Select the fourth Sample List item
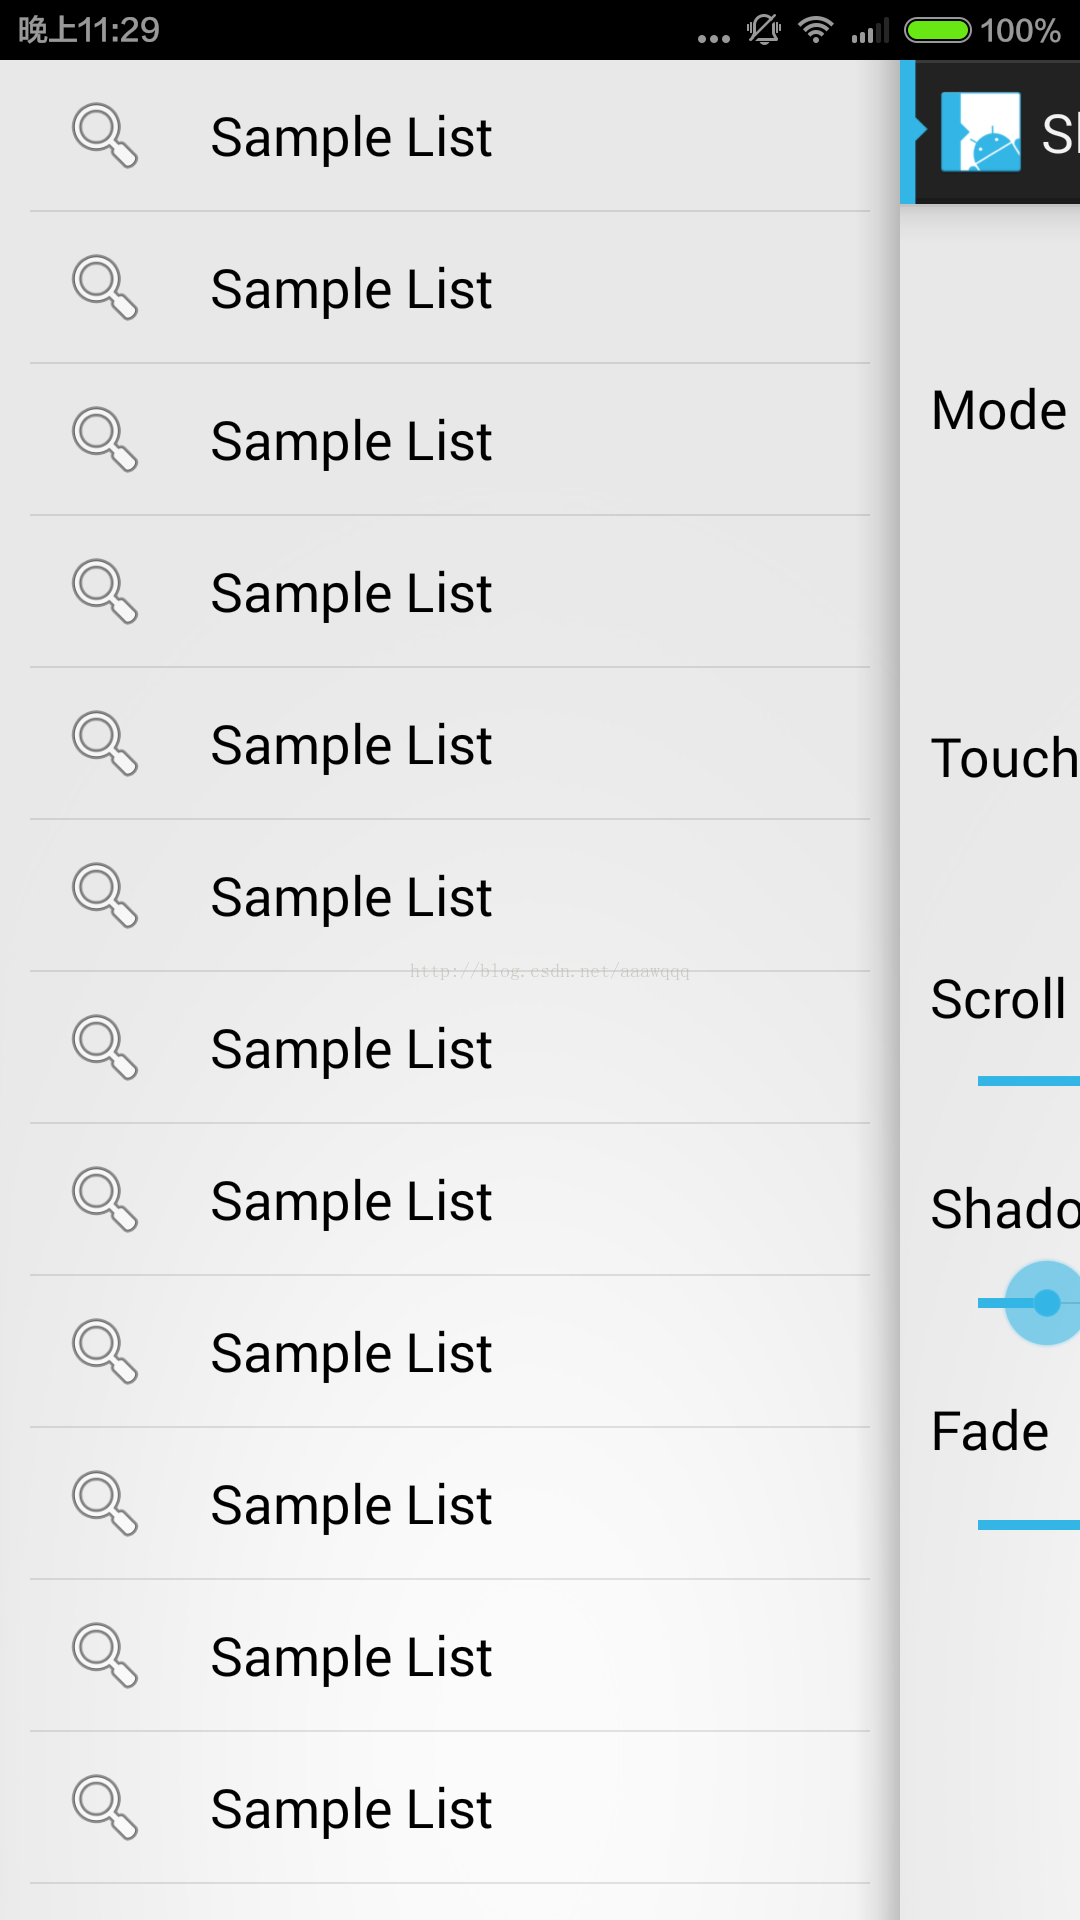Screen dimensions: 1080x1920 pos(450,592)
